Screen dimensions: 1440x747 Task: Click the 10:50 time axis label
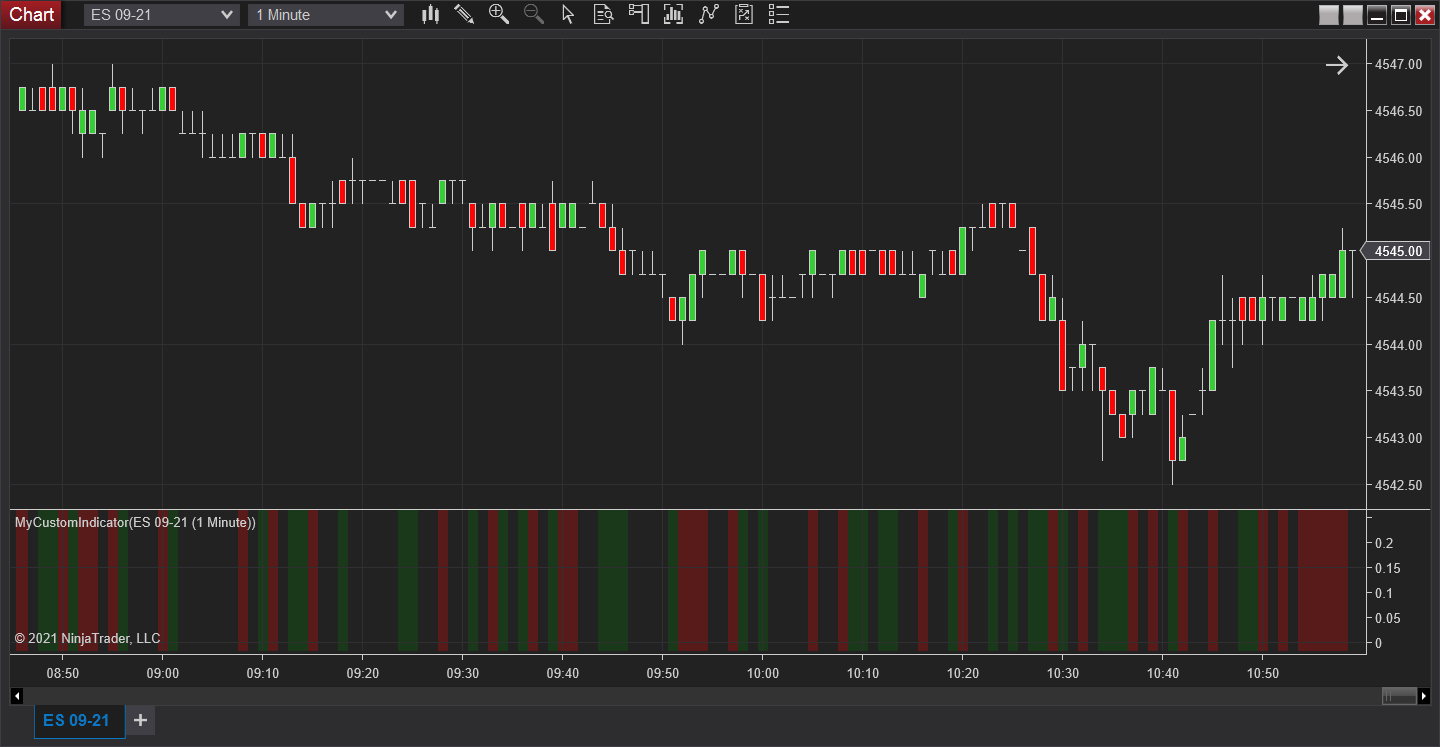click(1263, 674)
